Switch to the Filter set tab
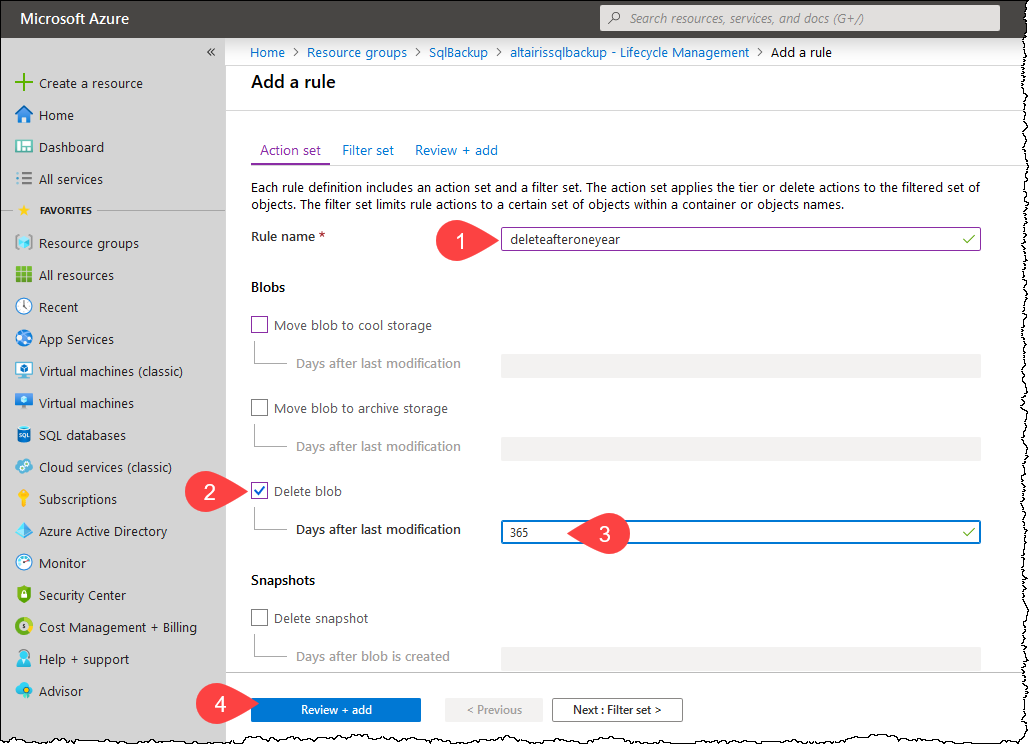 click(x=368, y=150)
